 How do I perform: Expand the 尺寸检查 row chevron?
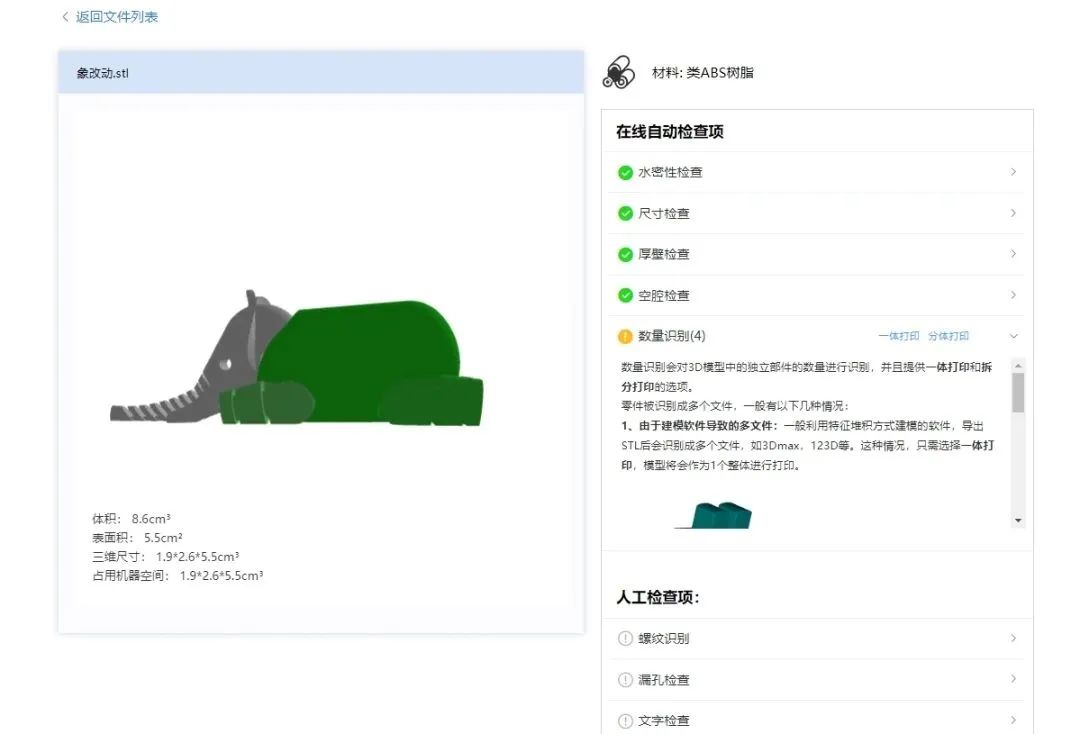(1013, 213)
